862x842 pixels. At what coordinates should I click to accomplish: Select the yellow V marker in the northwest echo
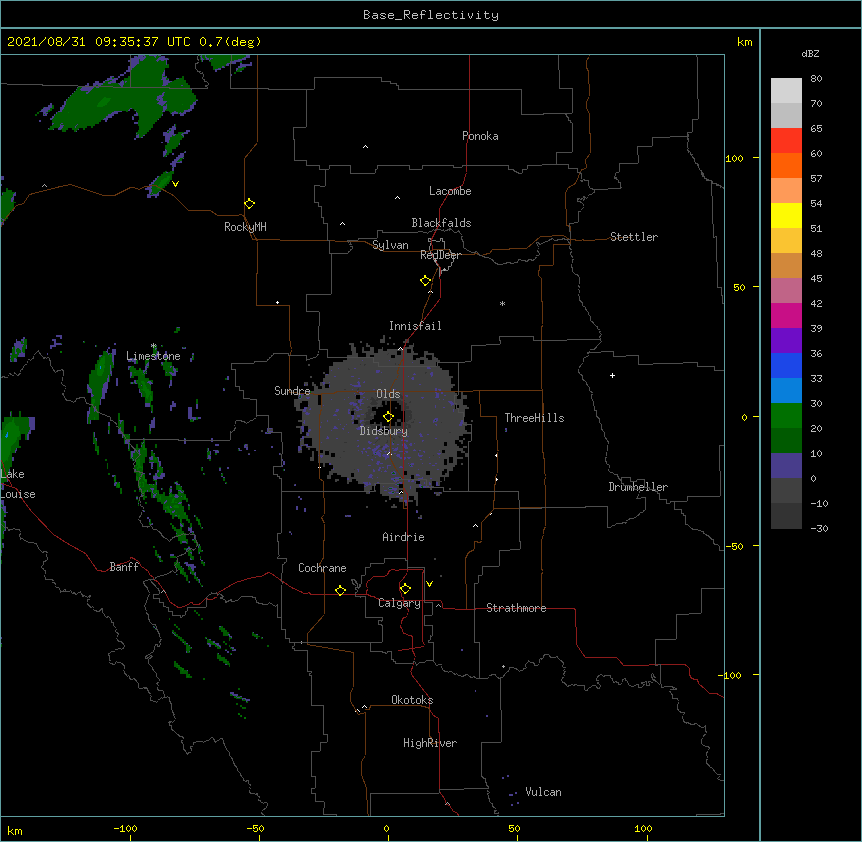click(175, 184)
